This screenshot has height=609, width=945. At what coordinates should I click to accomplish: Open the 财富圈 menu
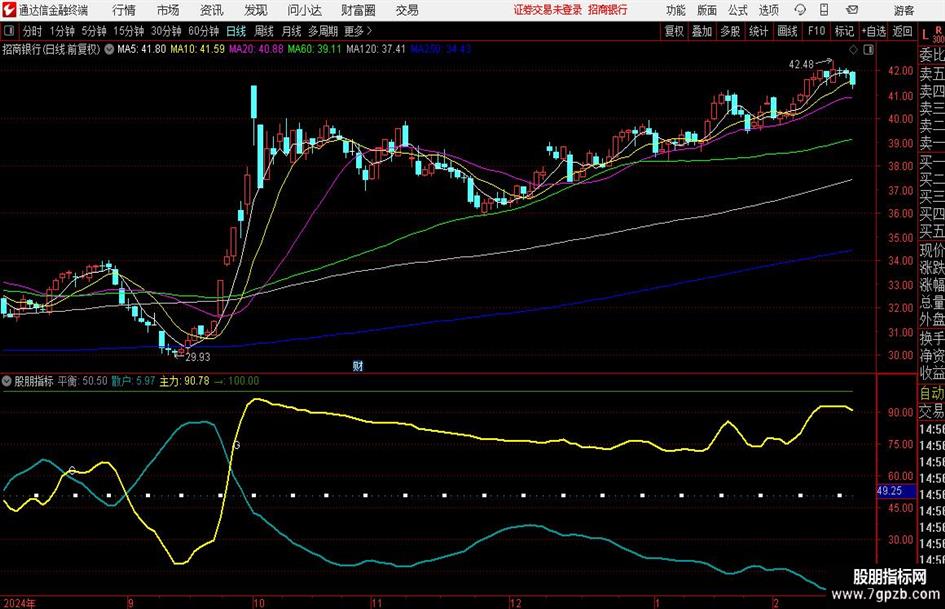(x=358, y=10)
